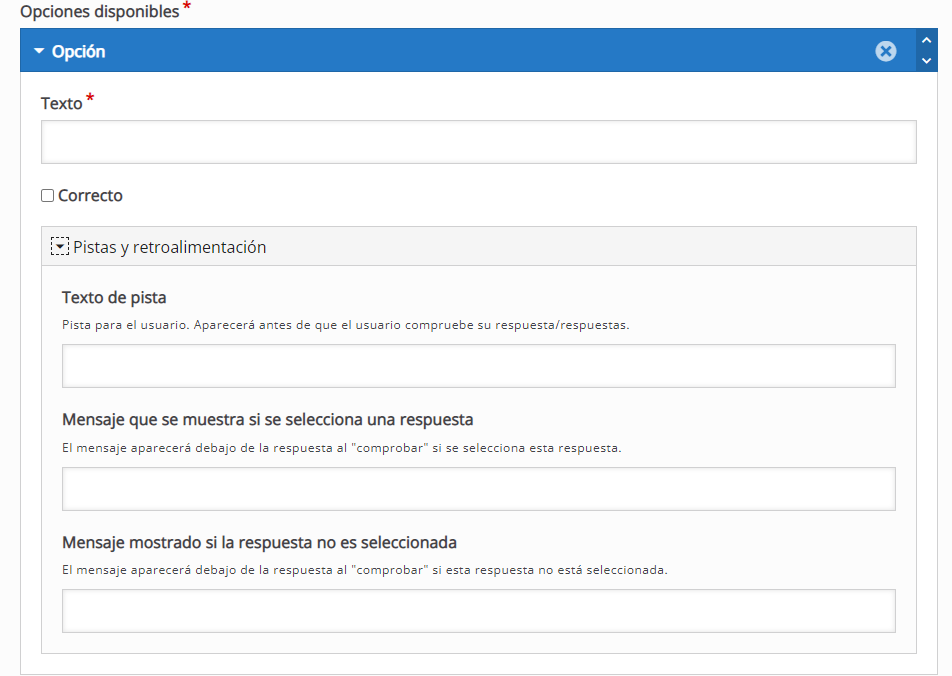Collapse the Opción panel using the white triangle
The width and height of the screenshot is (952, 676).
point(39,51)
